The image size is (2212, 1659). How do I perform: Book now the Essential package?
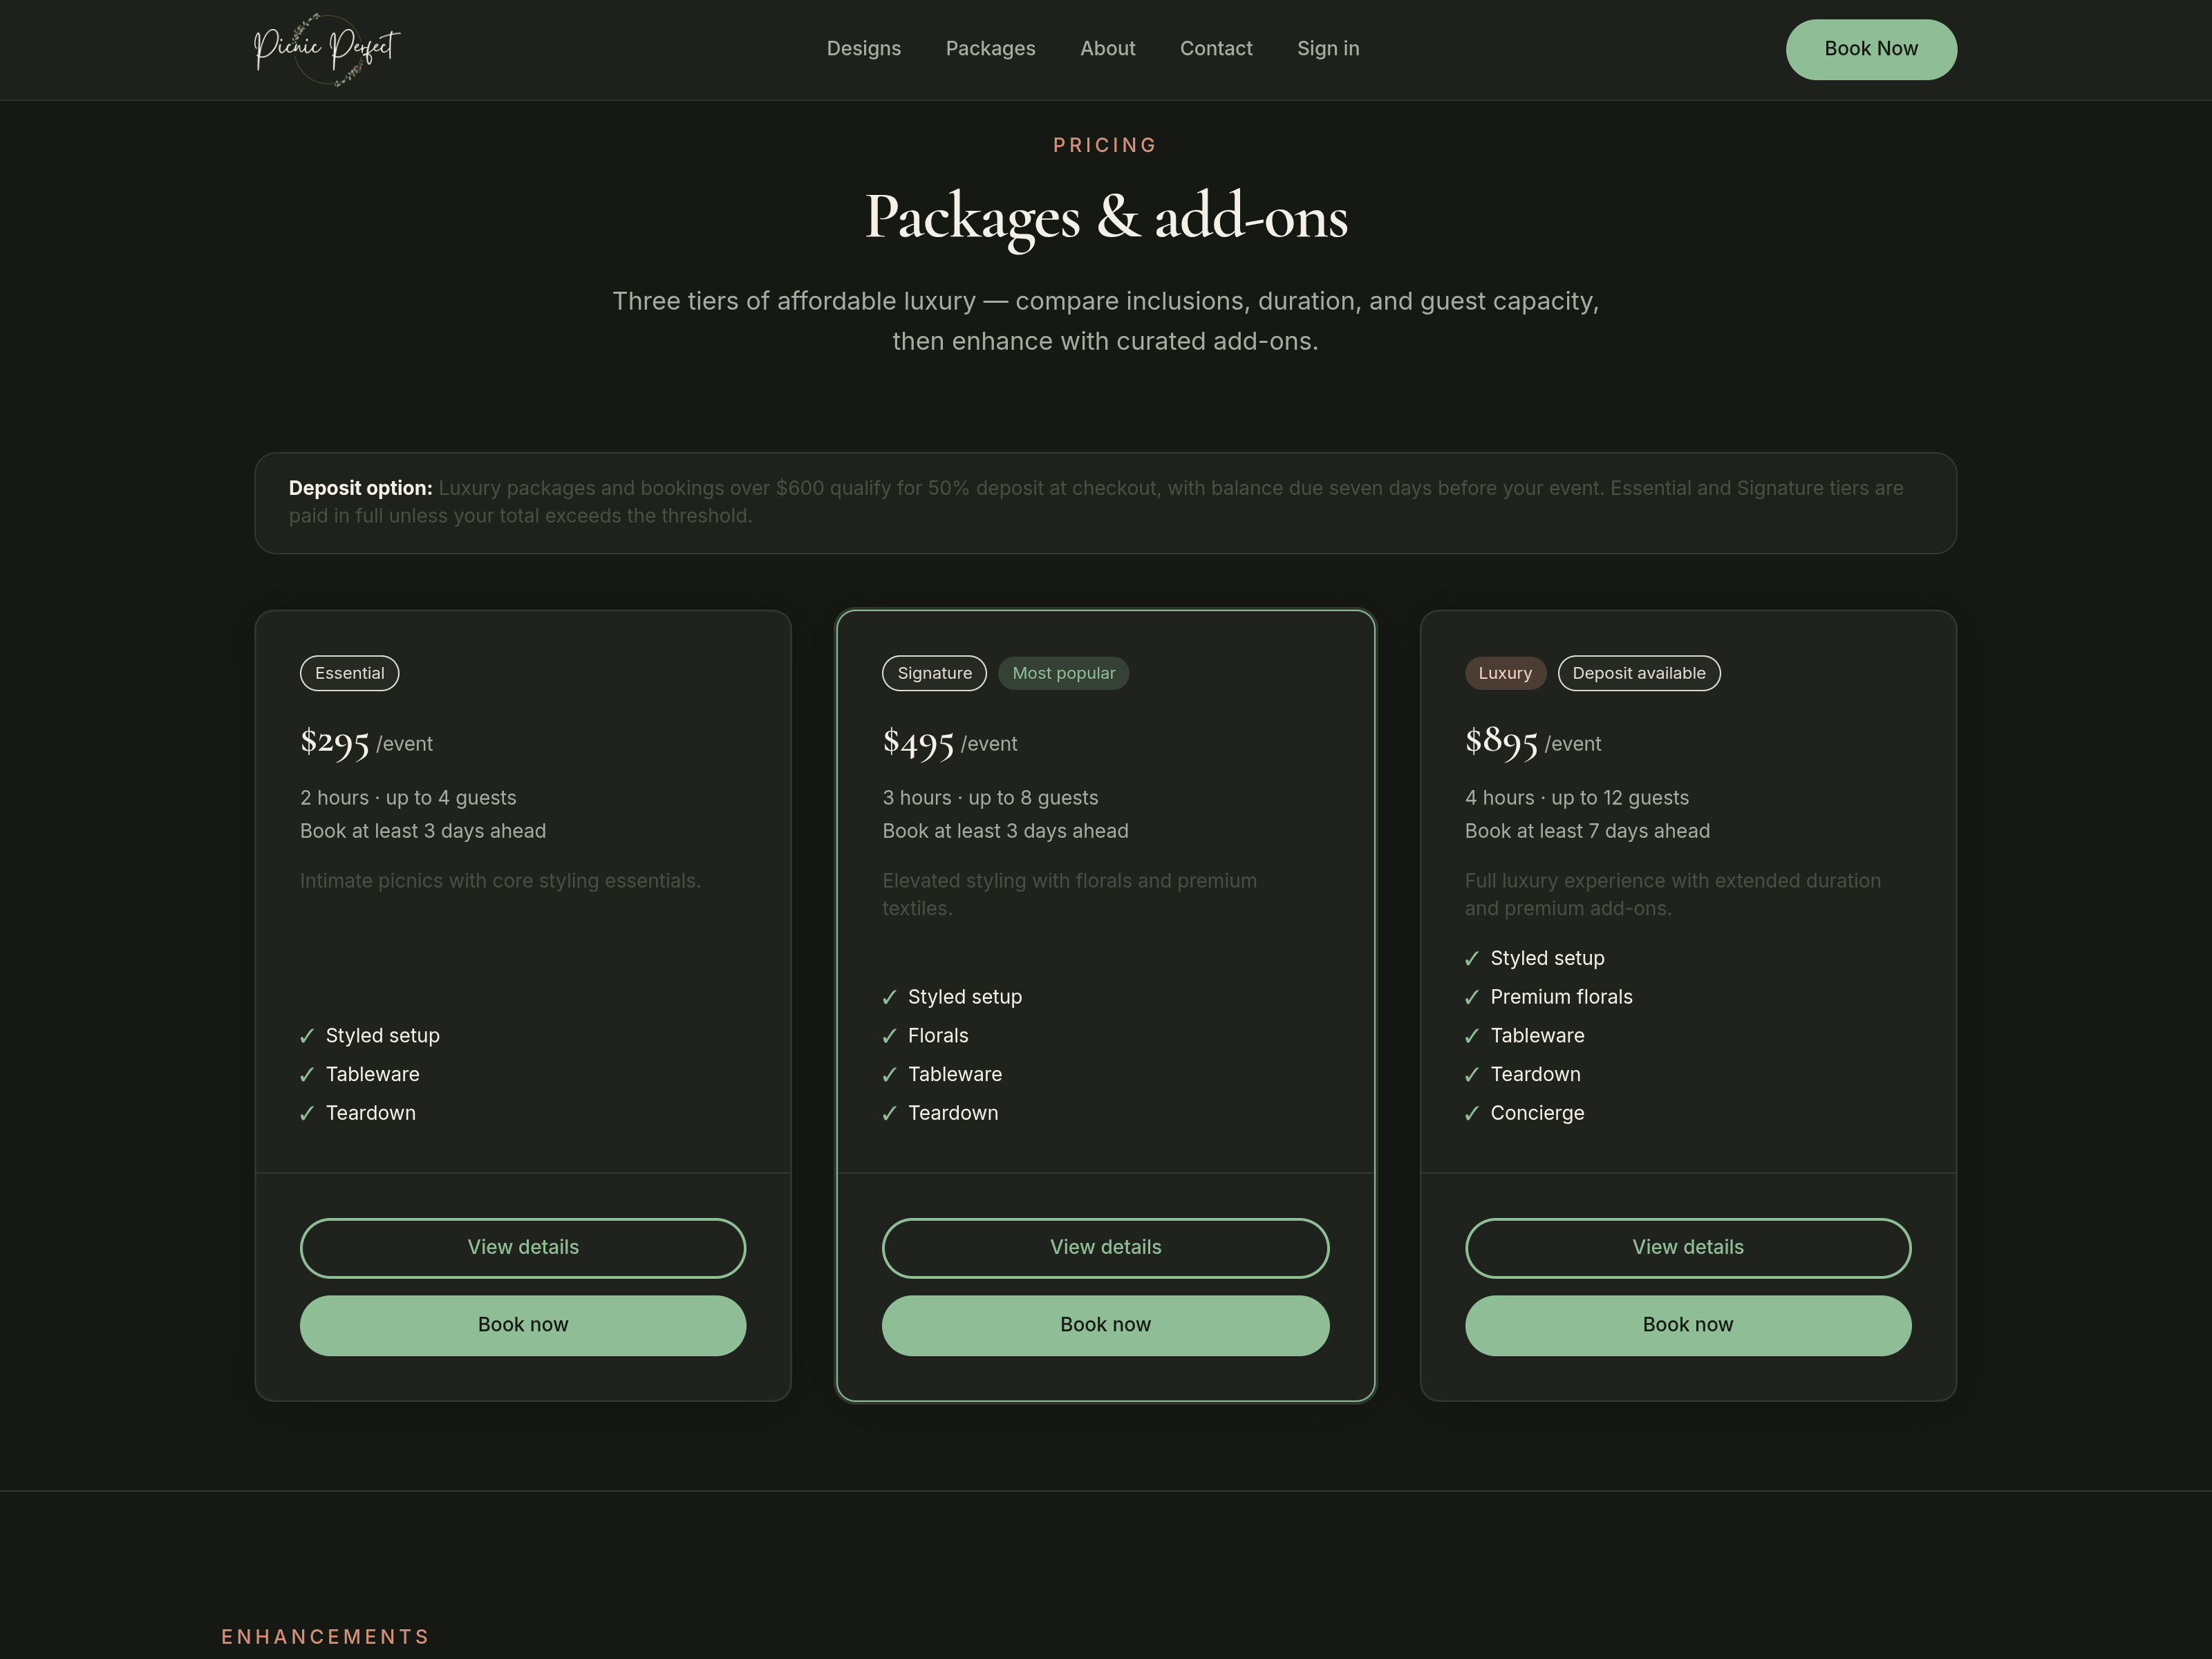[522, 1325]
